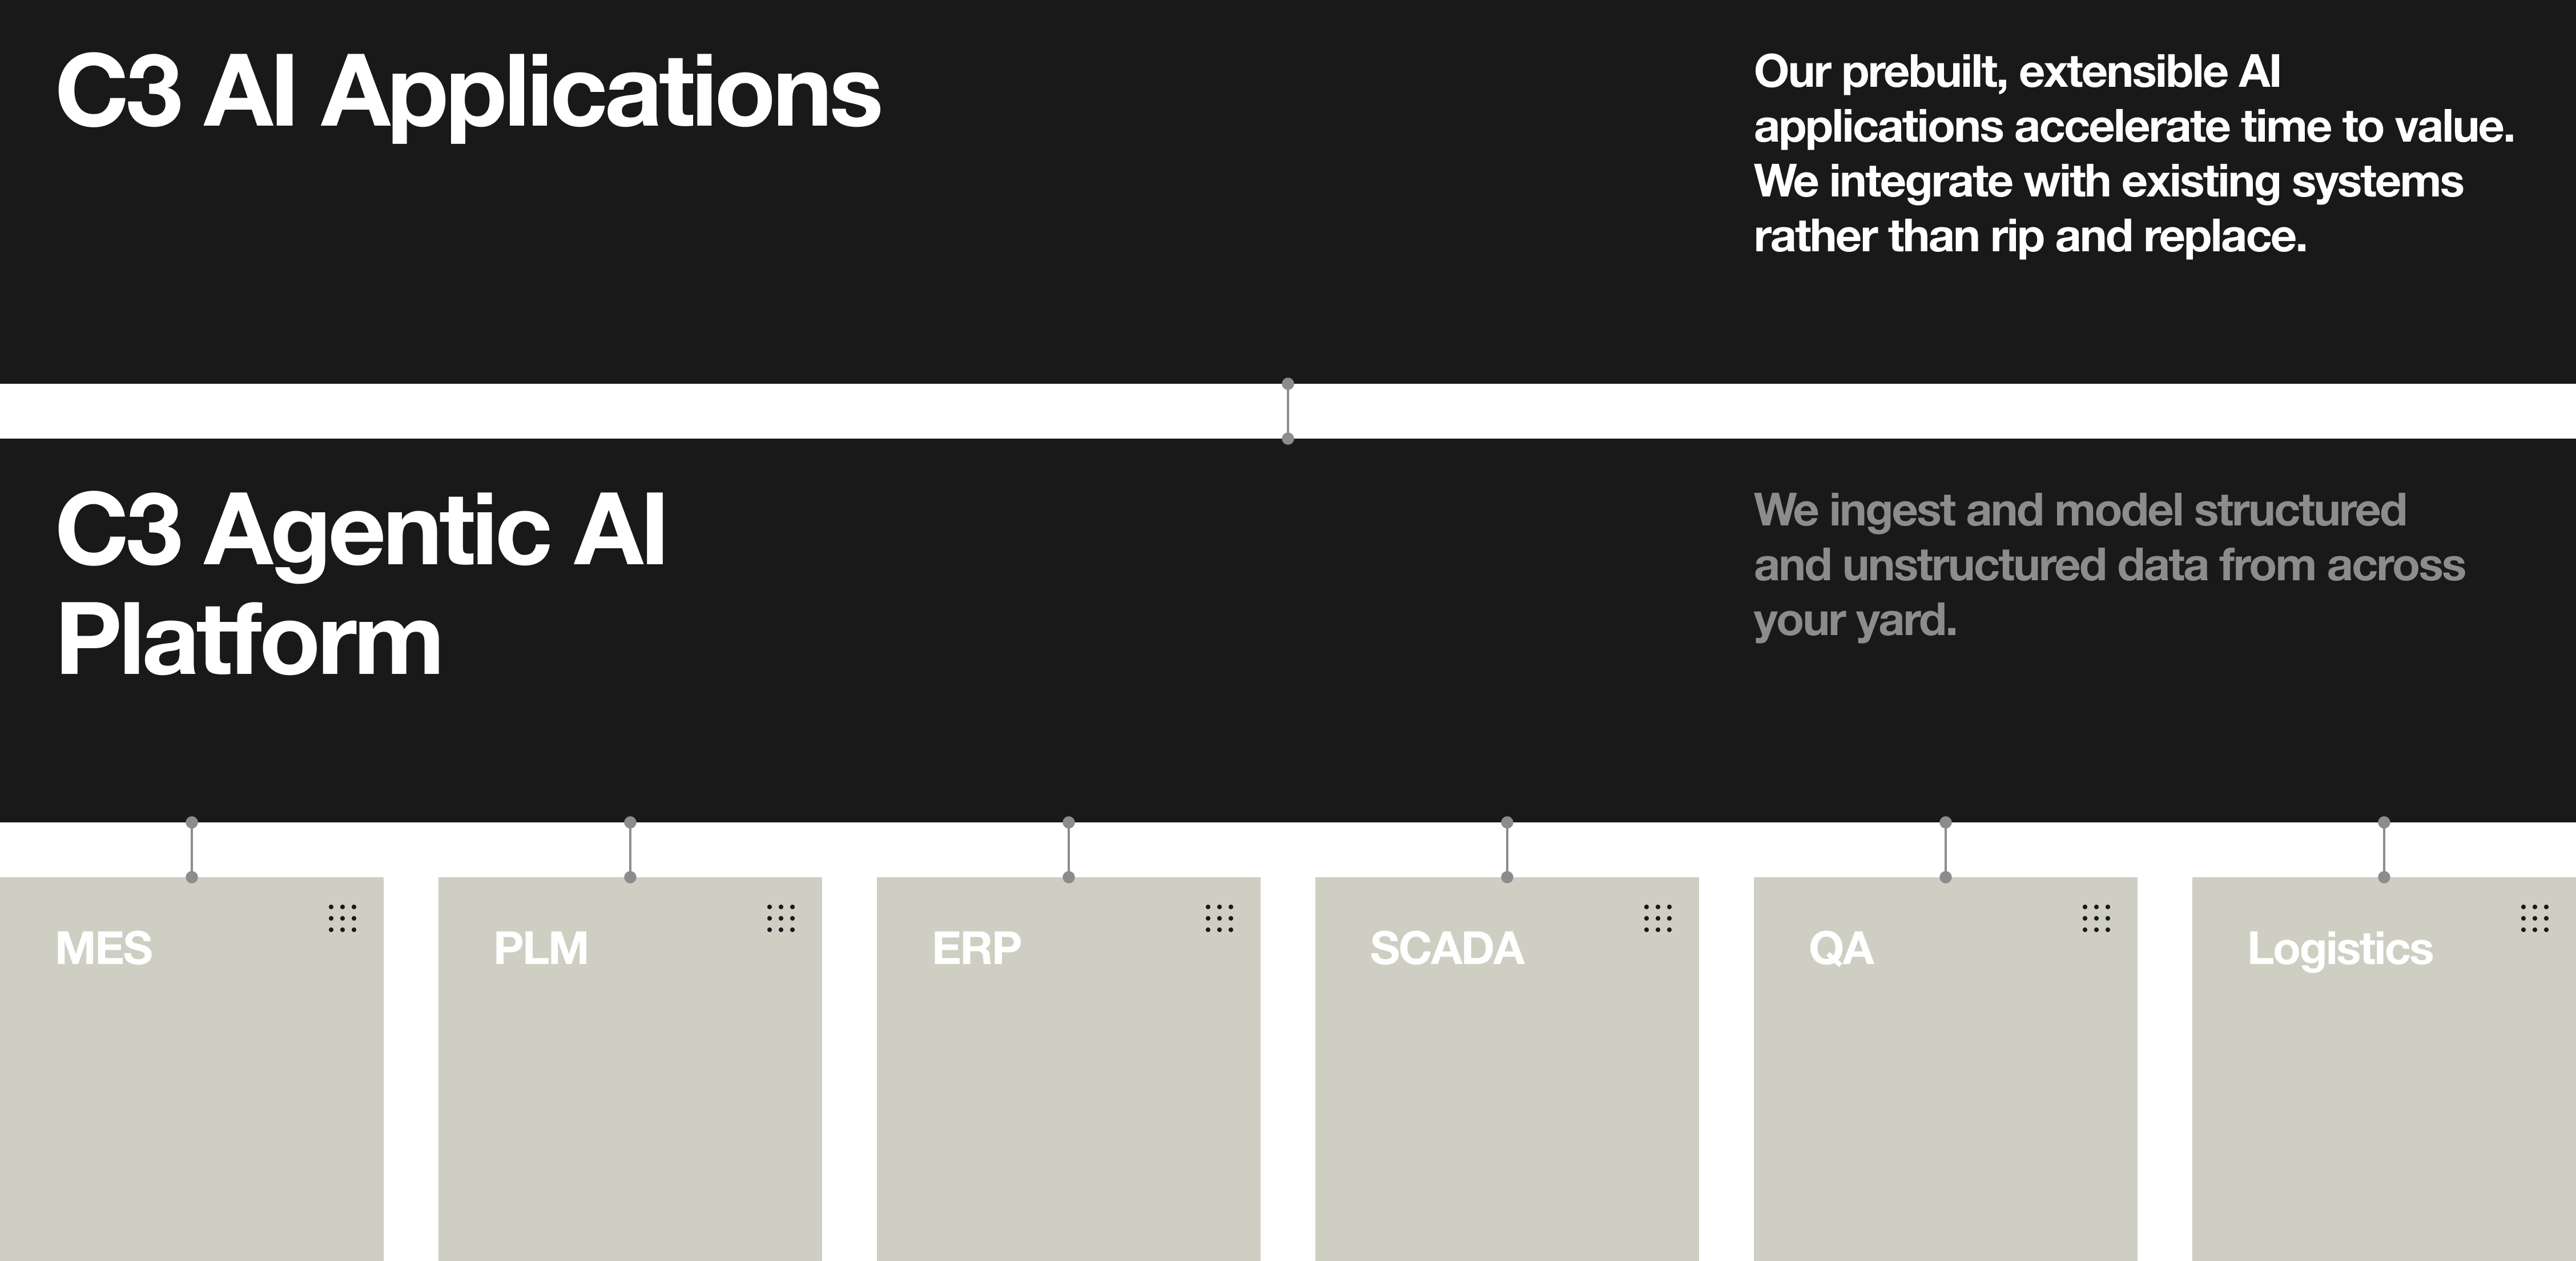Click the prebuilt extensible AI applications description
Screen dimensions: 2576x1261
[x=2133, y=154]
